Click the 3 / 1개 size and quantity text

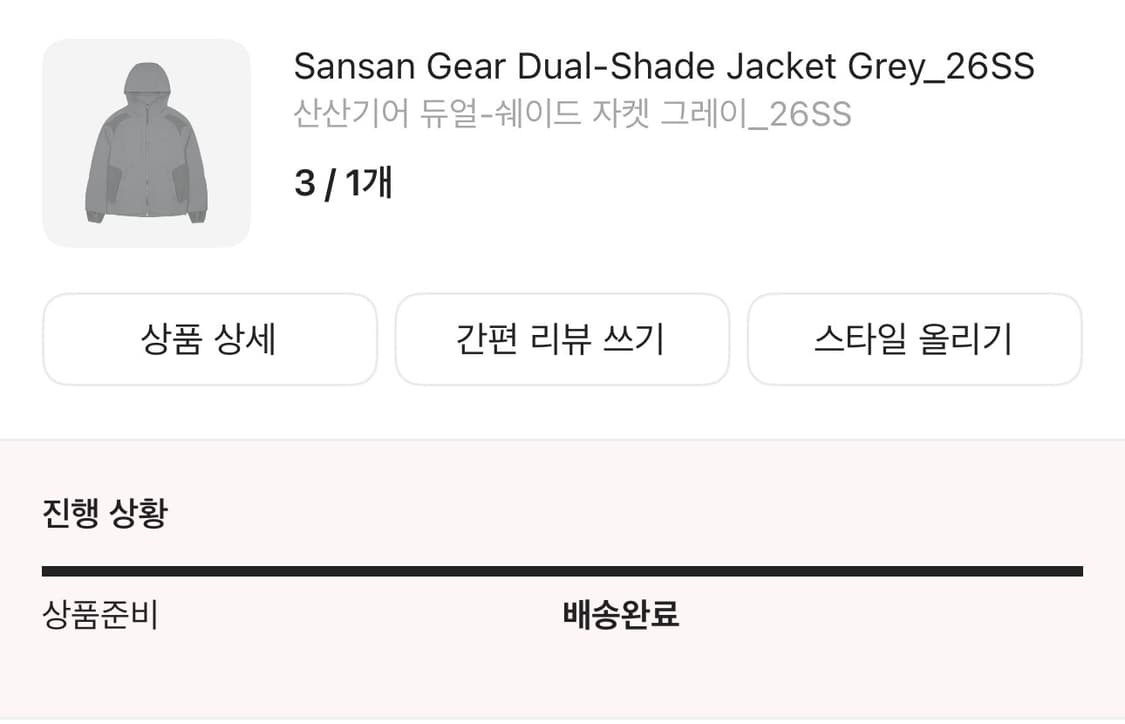pos(342,184)
